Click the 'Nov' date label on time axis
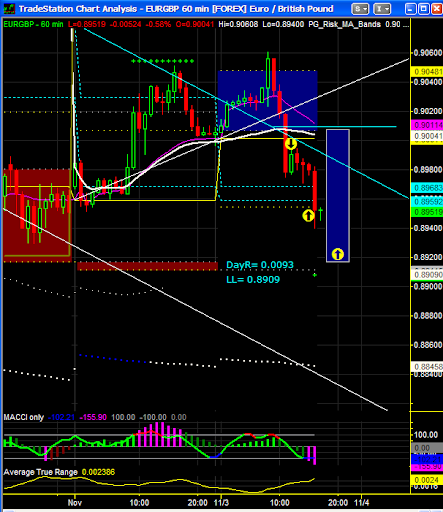Image resolution: width=443 pixels, height=512 pixels. [x=75, y=502]
